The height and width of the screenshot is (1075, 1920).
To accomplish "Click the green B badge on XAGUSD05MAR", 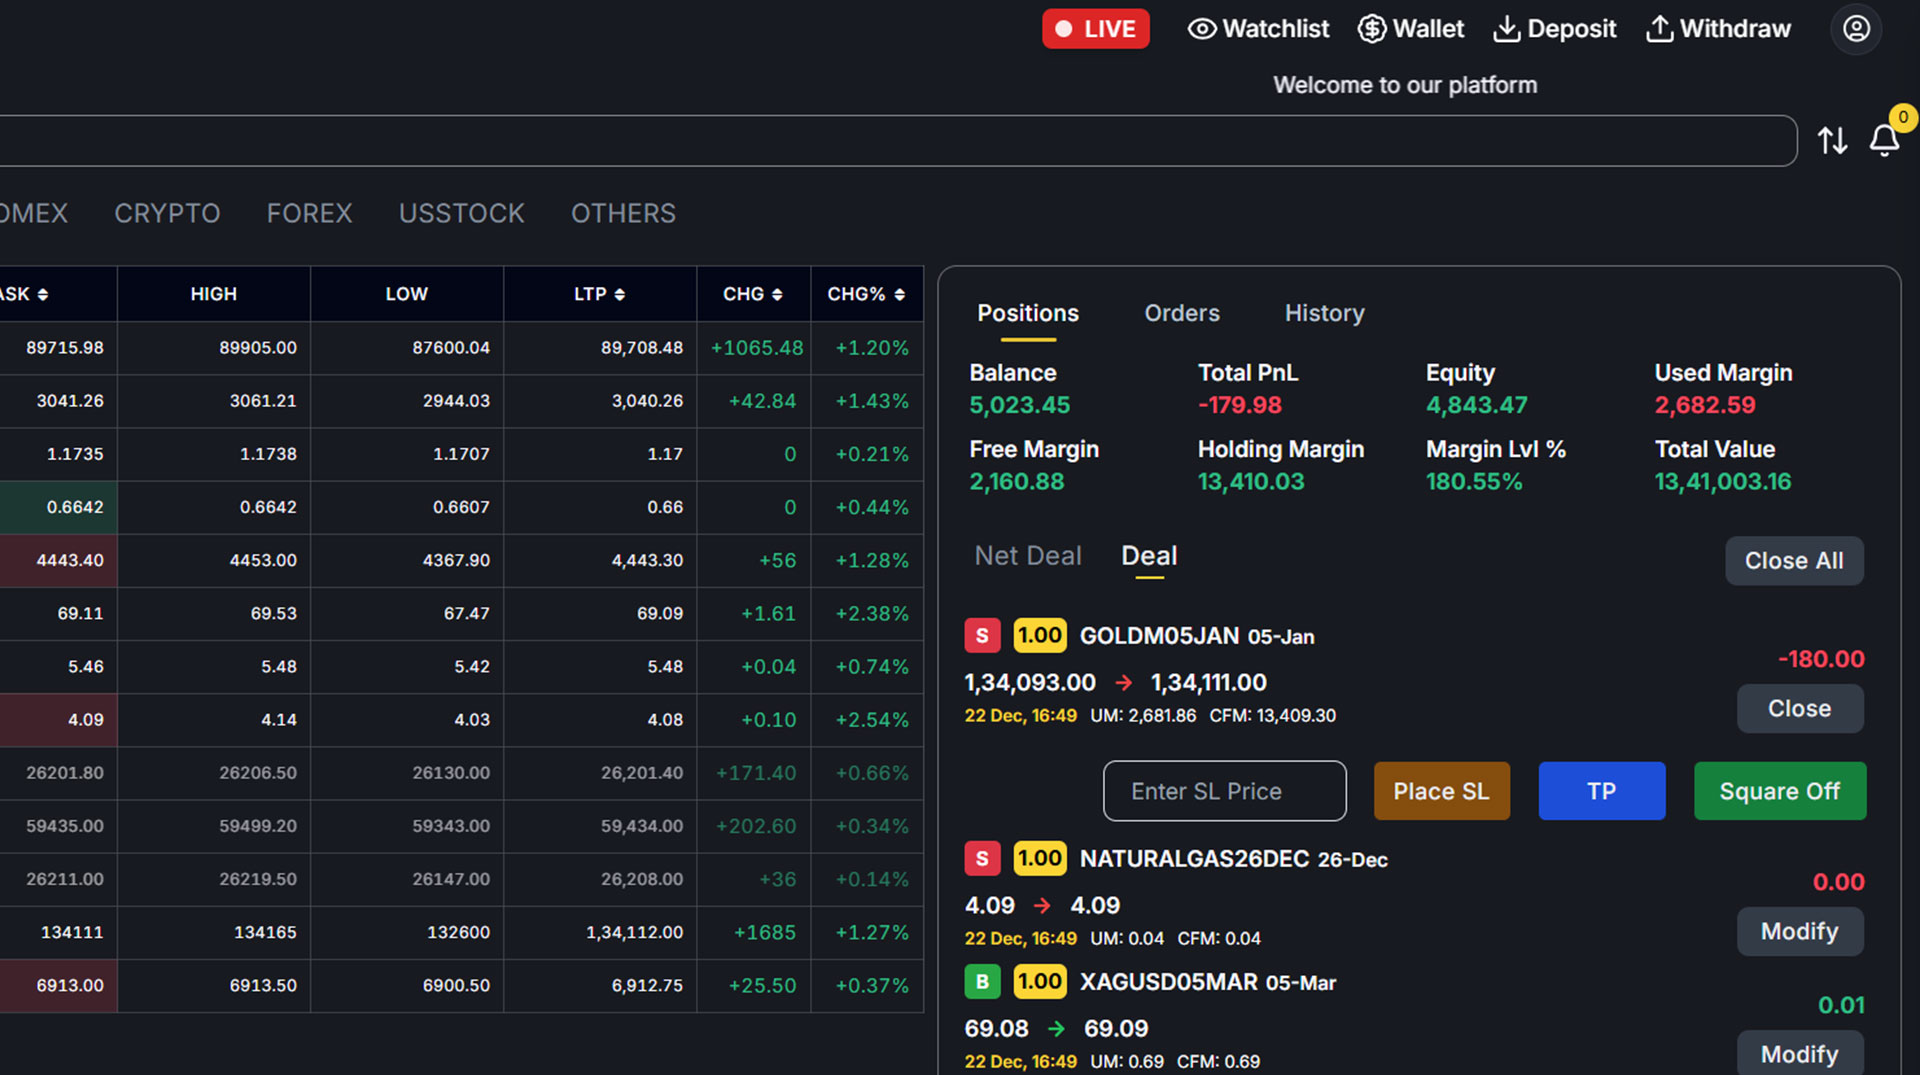I will tap(983, 981).
